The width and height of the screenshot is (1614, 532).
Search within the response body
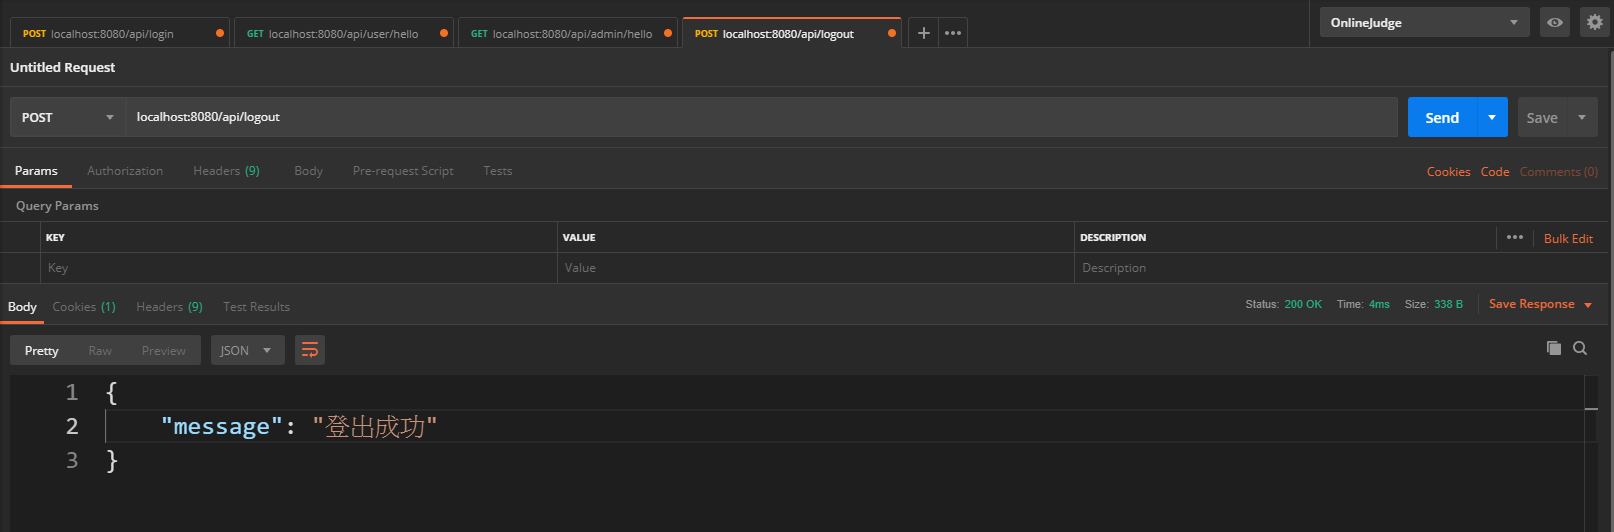1580,348
